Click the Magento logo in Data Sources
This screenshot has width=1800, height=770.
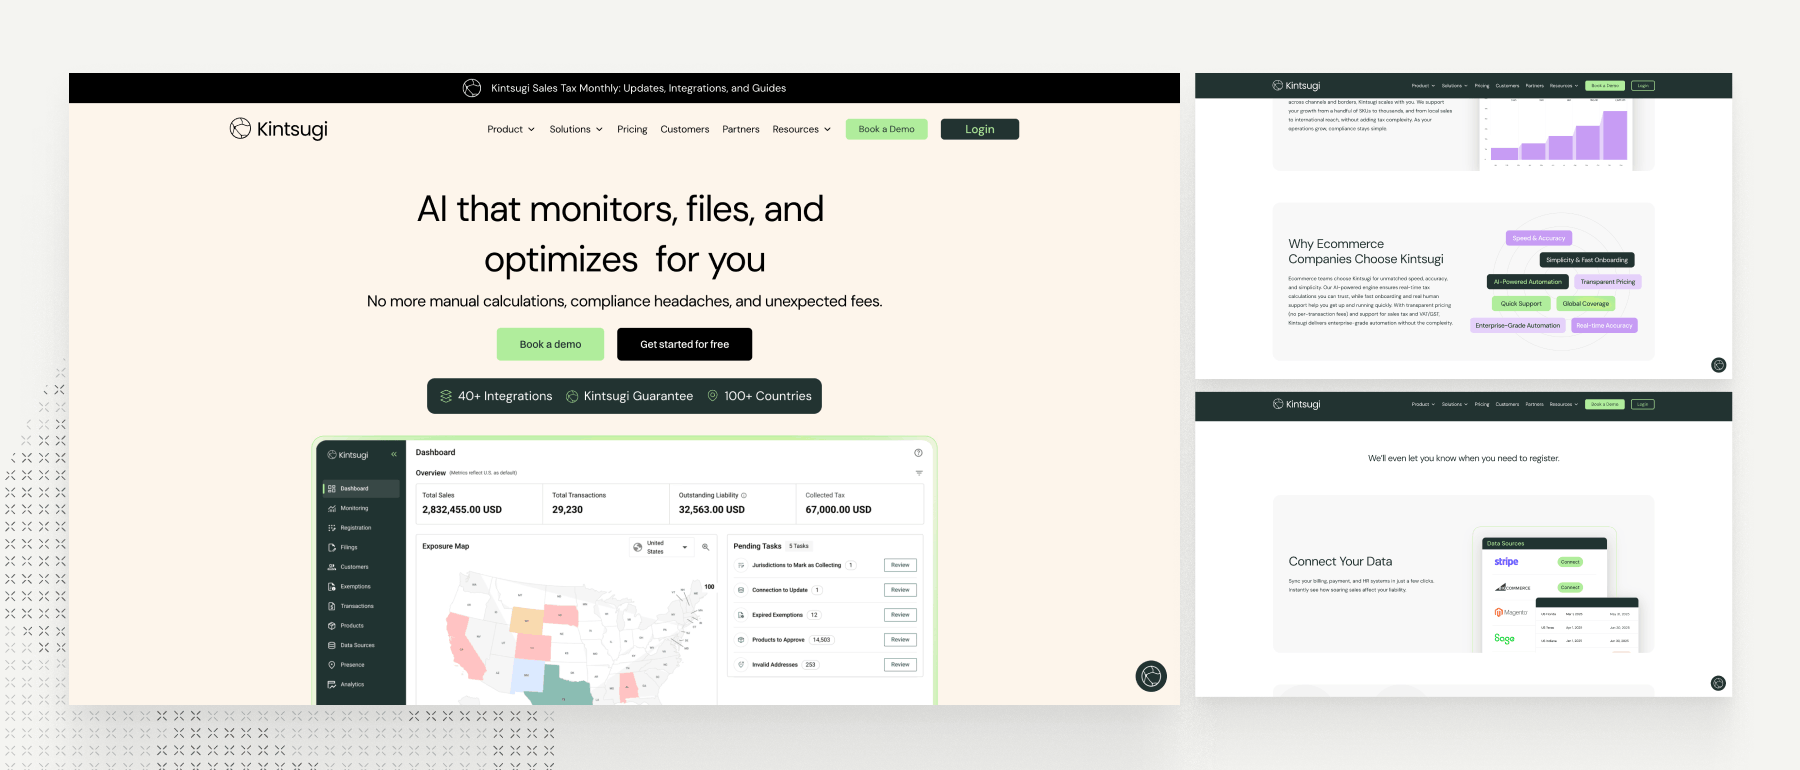pos(1511,612)
